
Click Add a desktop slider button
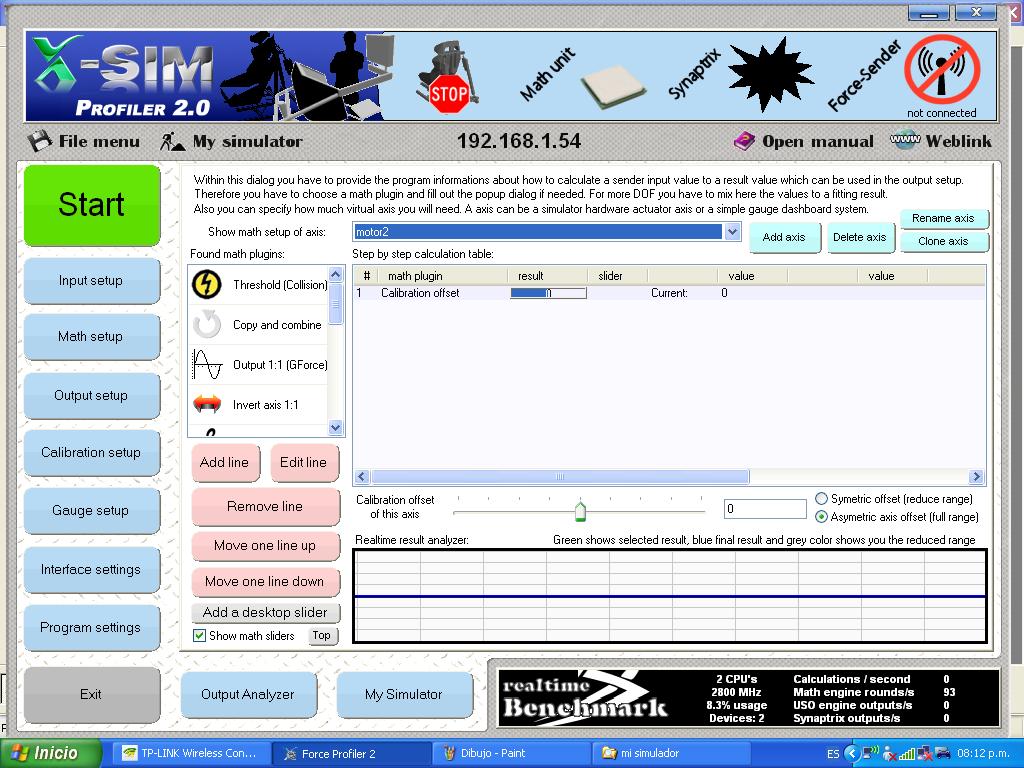[266, 613]
